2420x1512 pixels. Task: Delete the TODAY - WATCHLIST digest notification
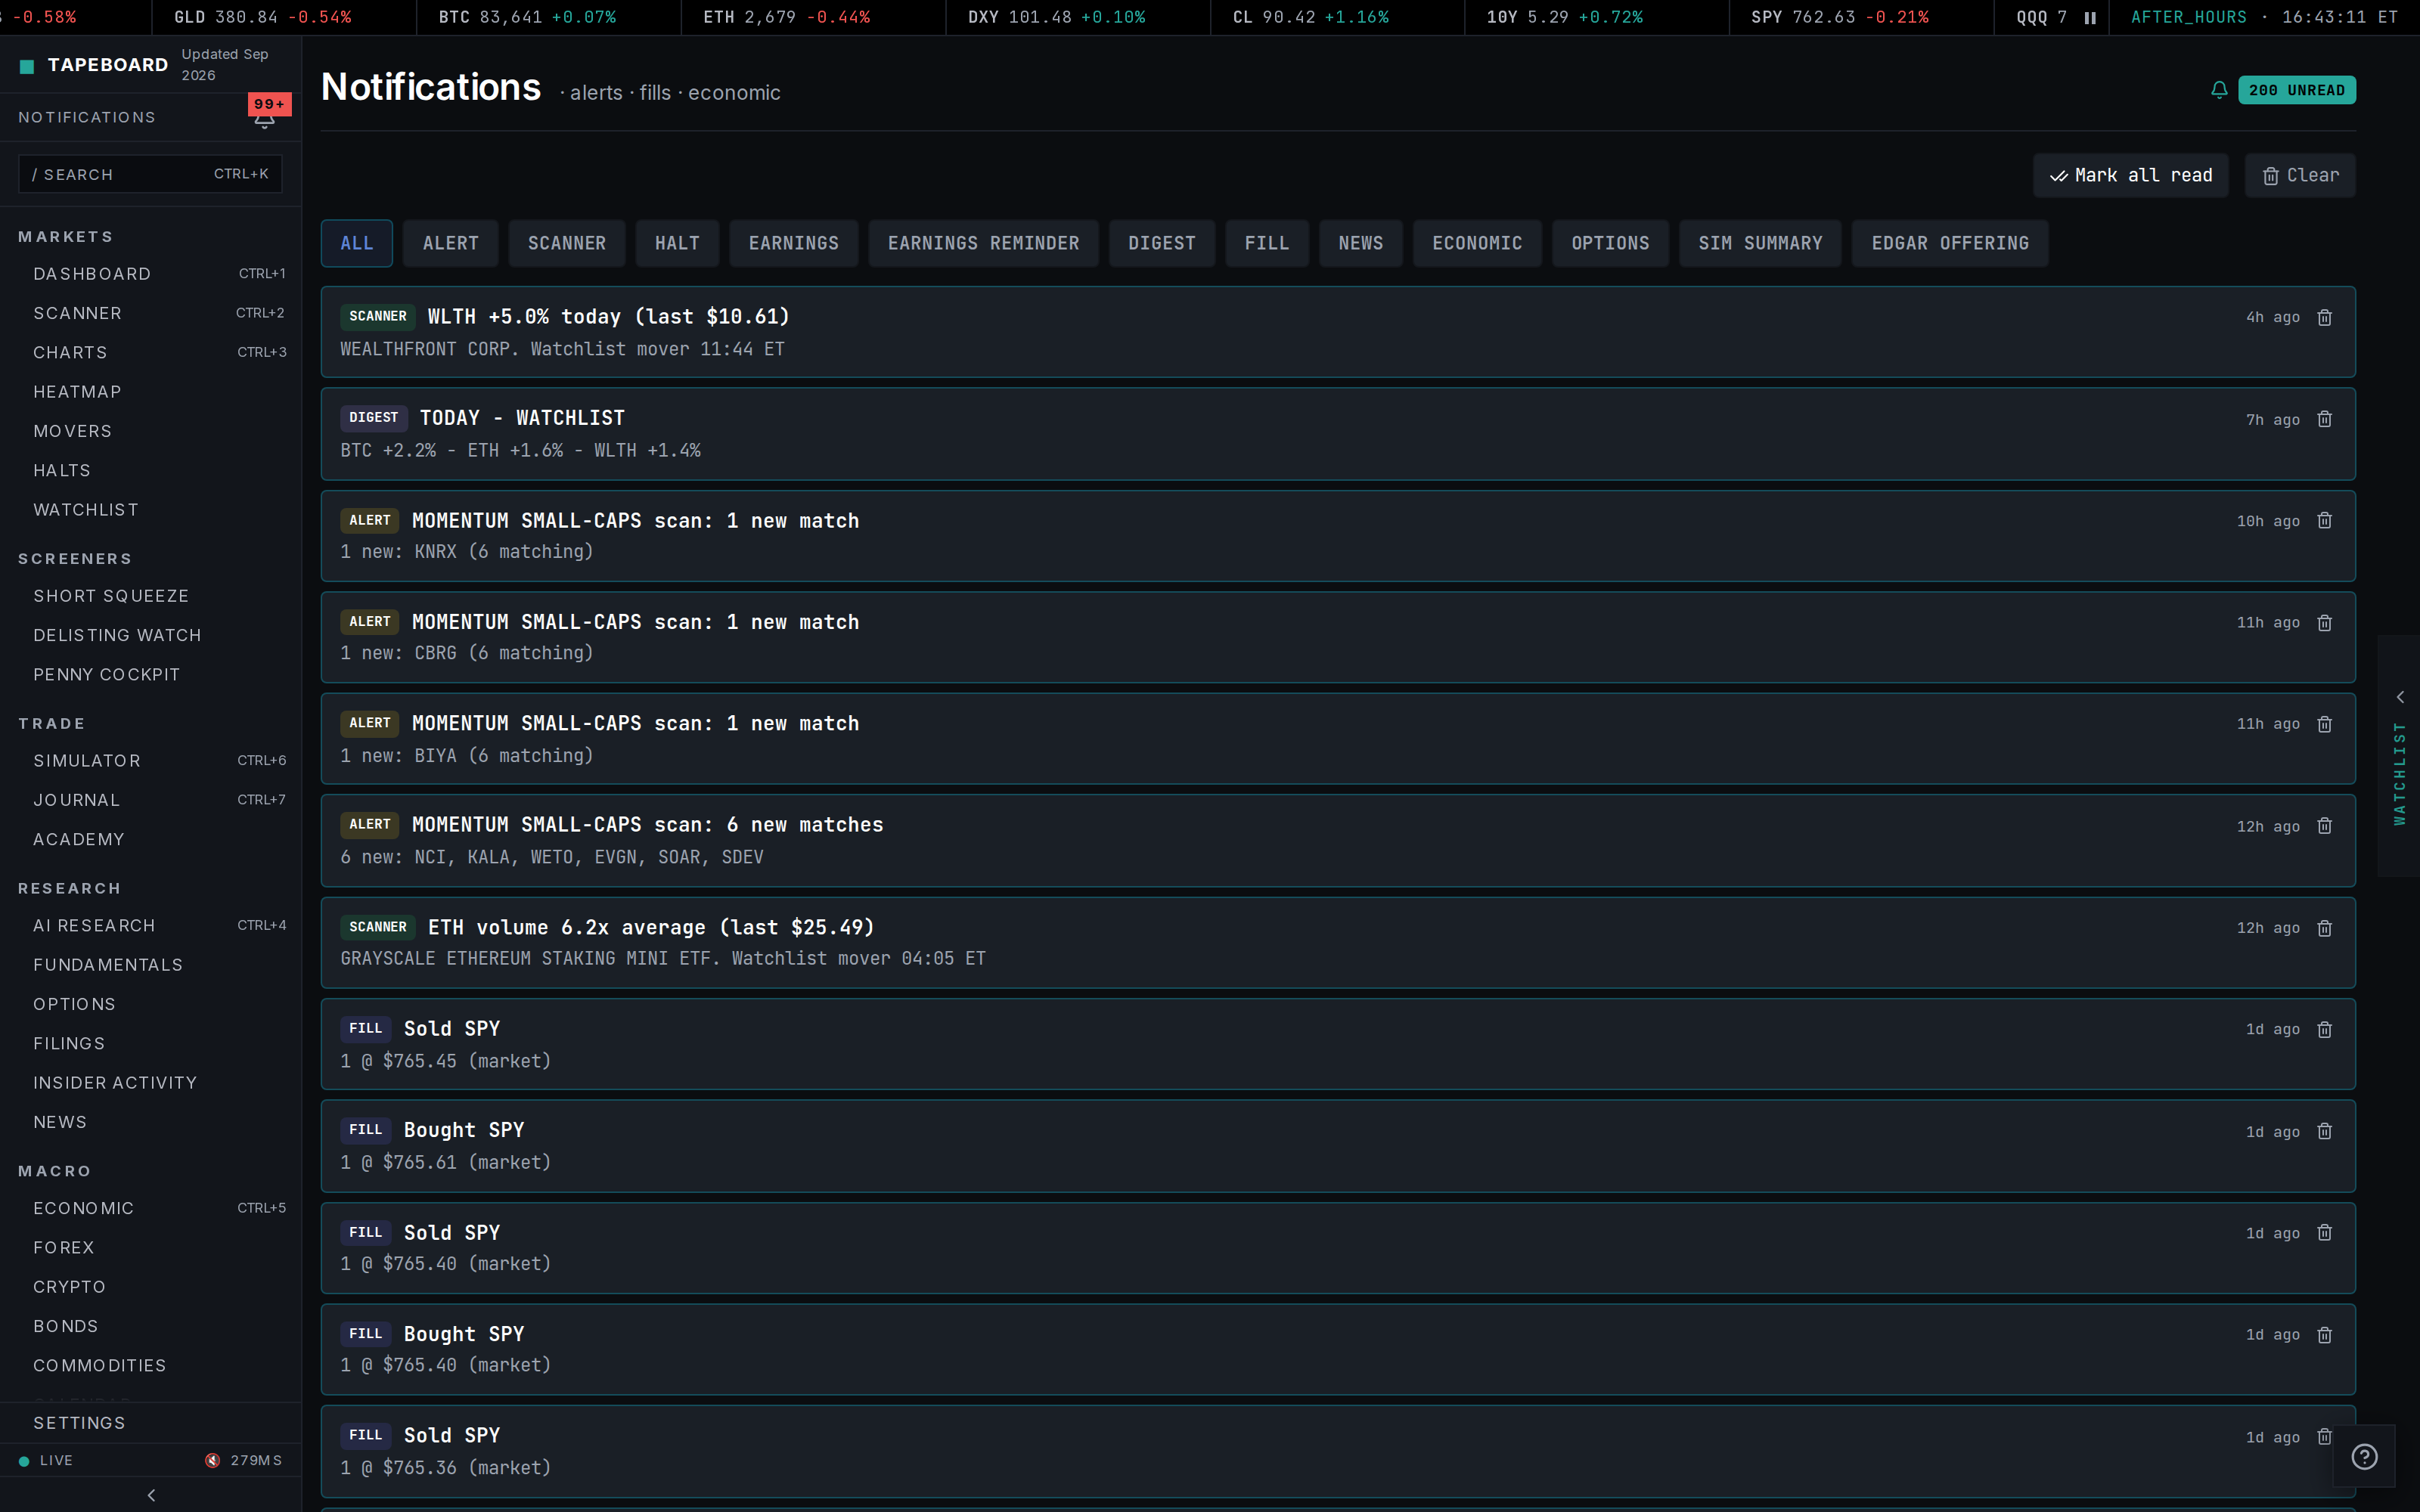(x=2324, y=419)
